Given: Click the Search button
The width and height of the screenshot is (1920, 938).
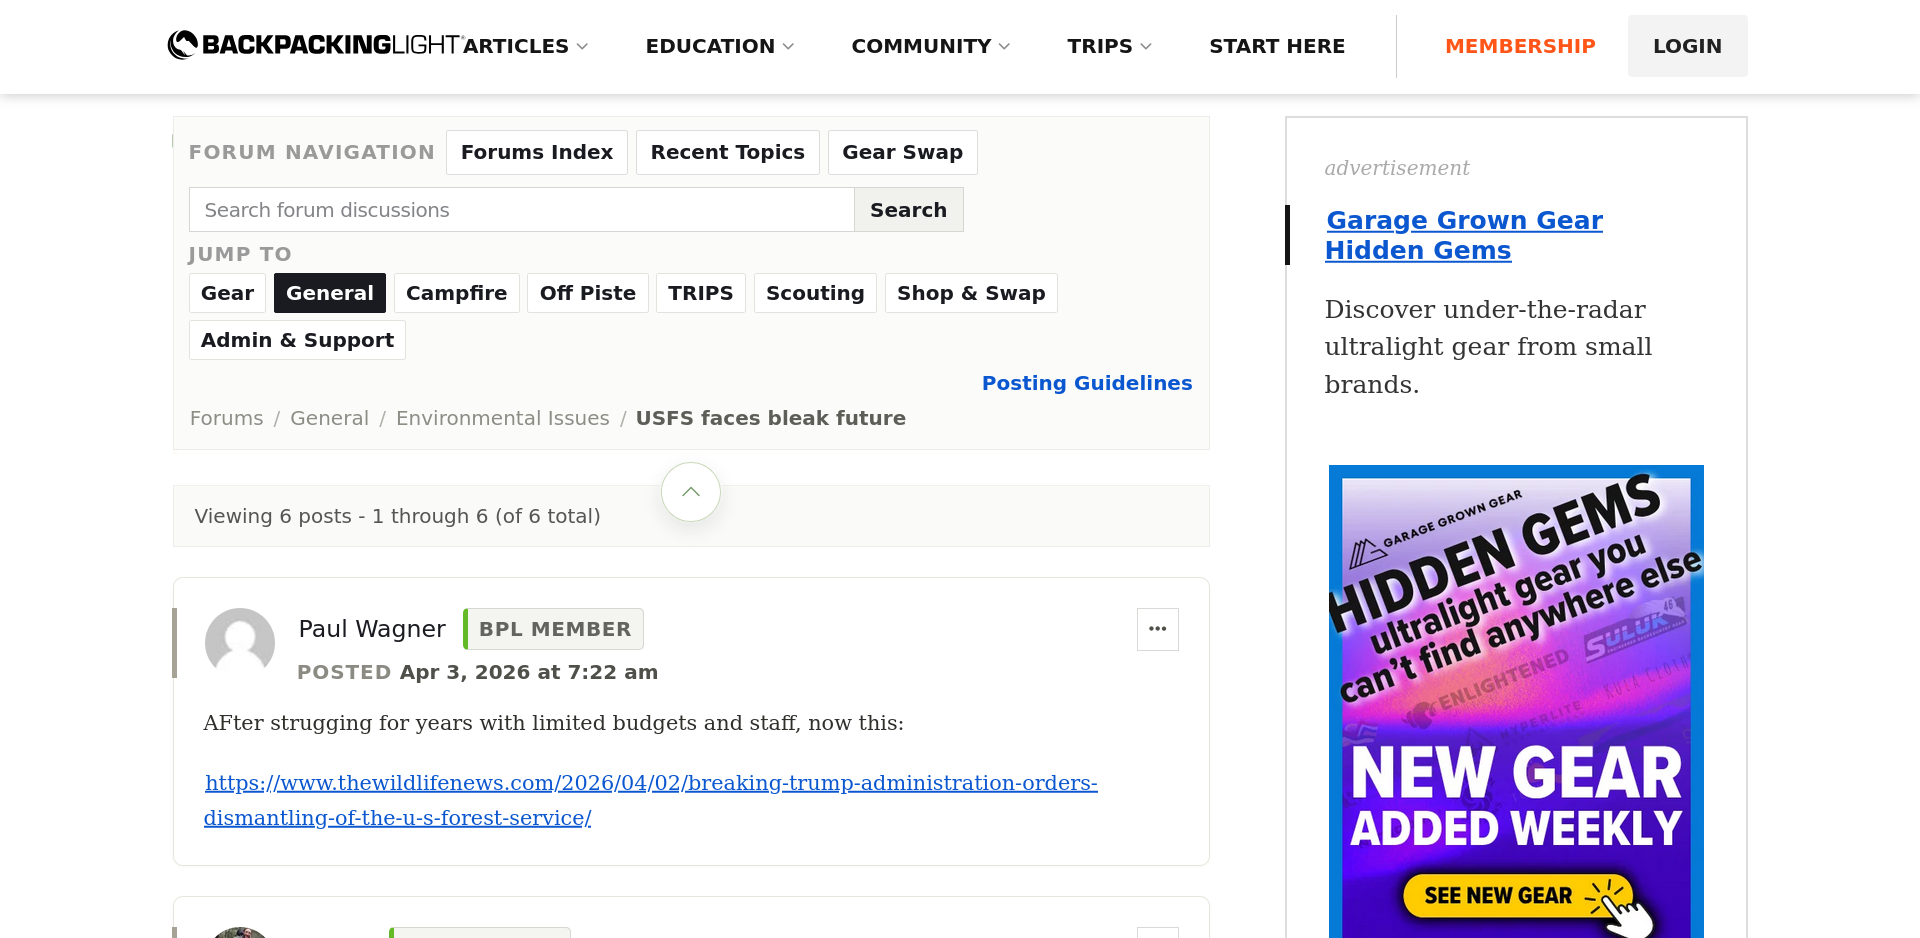Looking at the screenshot, I should pyautogui.click(x=909, y=210).
